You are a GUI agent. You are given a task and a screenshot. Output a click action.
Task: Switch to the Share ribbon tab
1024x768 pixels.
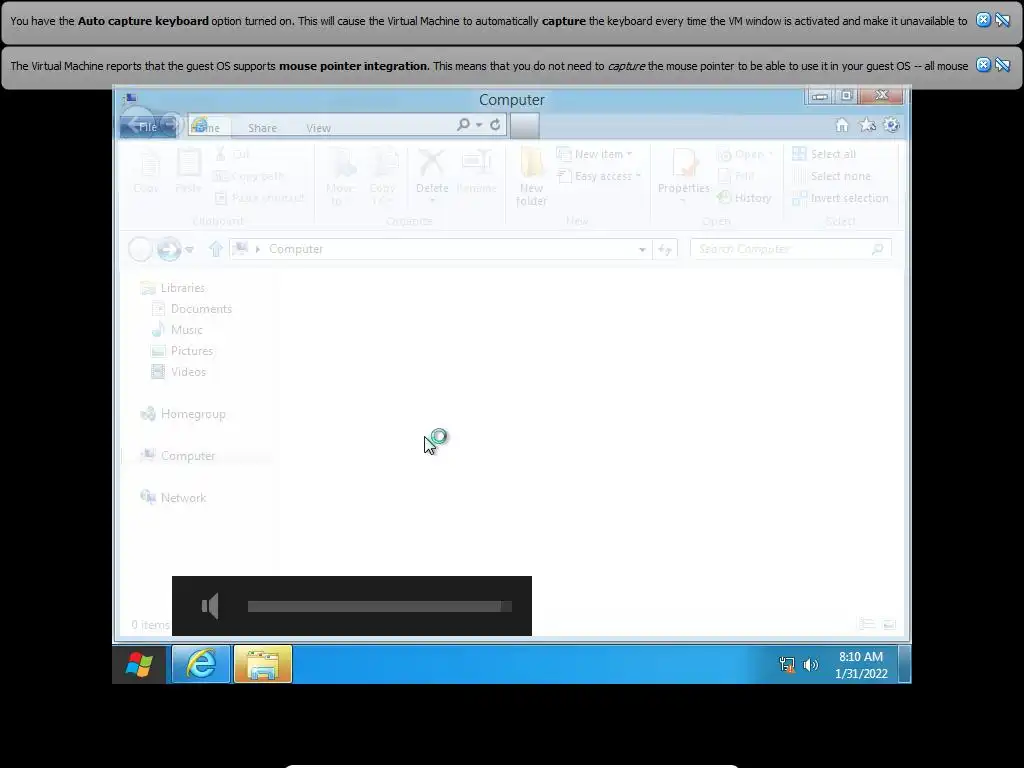[263, 128]
